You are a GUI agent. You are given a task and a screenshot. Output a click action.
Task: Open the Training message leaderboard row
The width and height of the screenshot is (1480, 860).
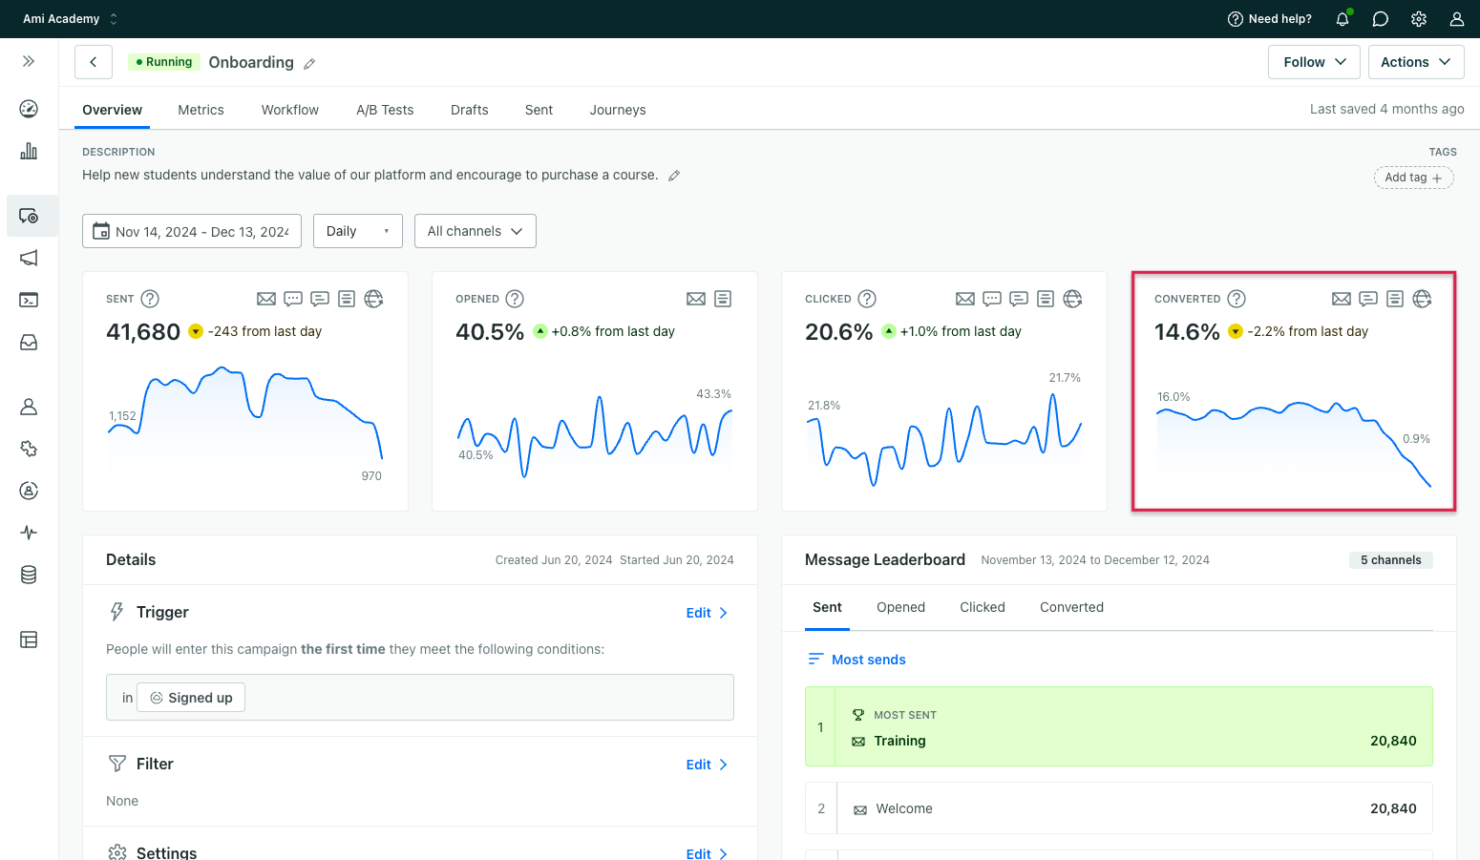pyautogui.click(x=1118, y=726)
